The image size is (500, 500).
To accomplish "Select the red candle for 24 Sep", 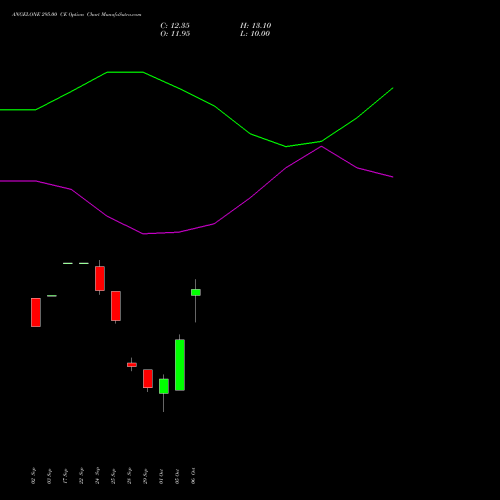I will click(100, 278).
